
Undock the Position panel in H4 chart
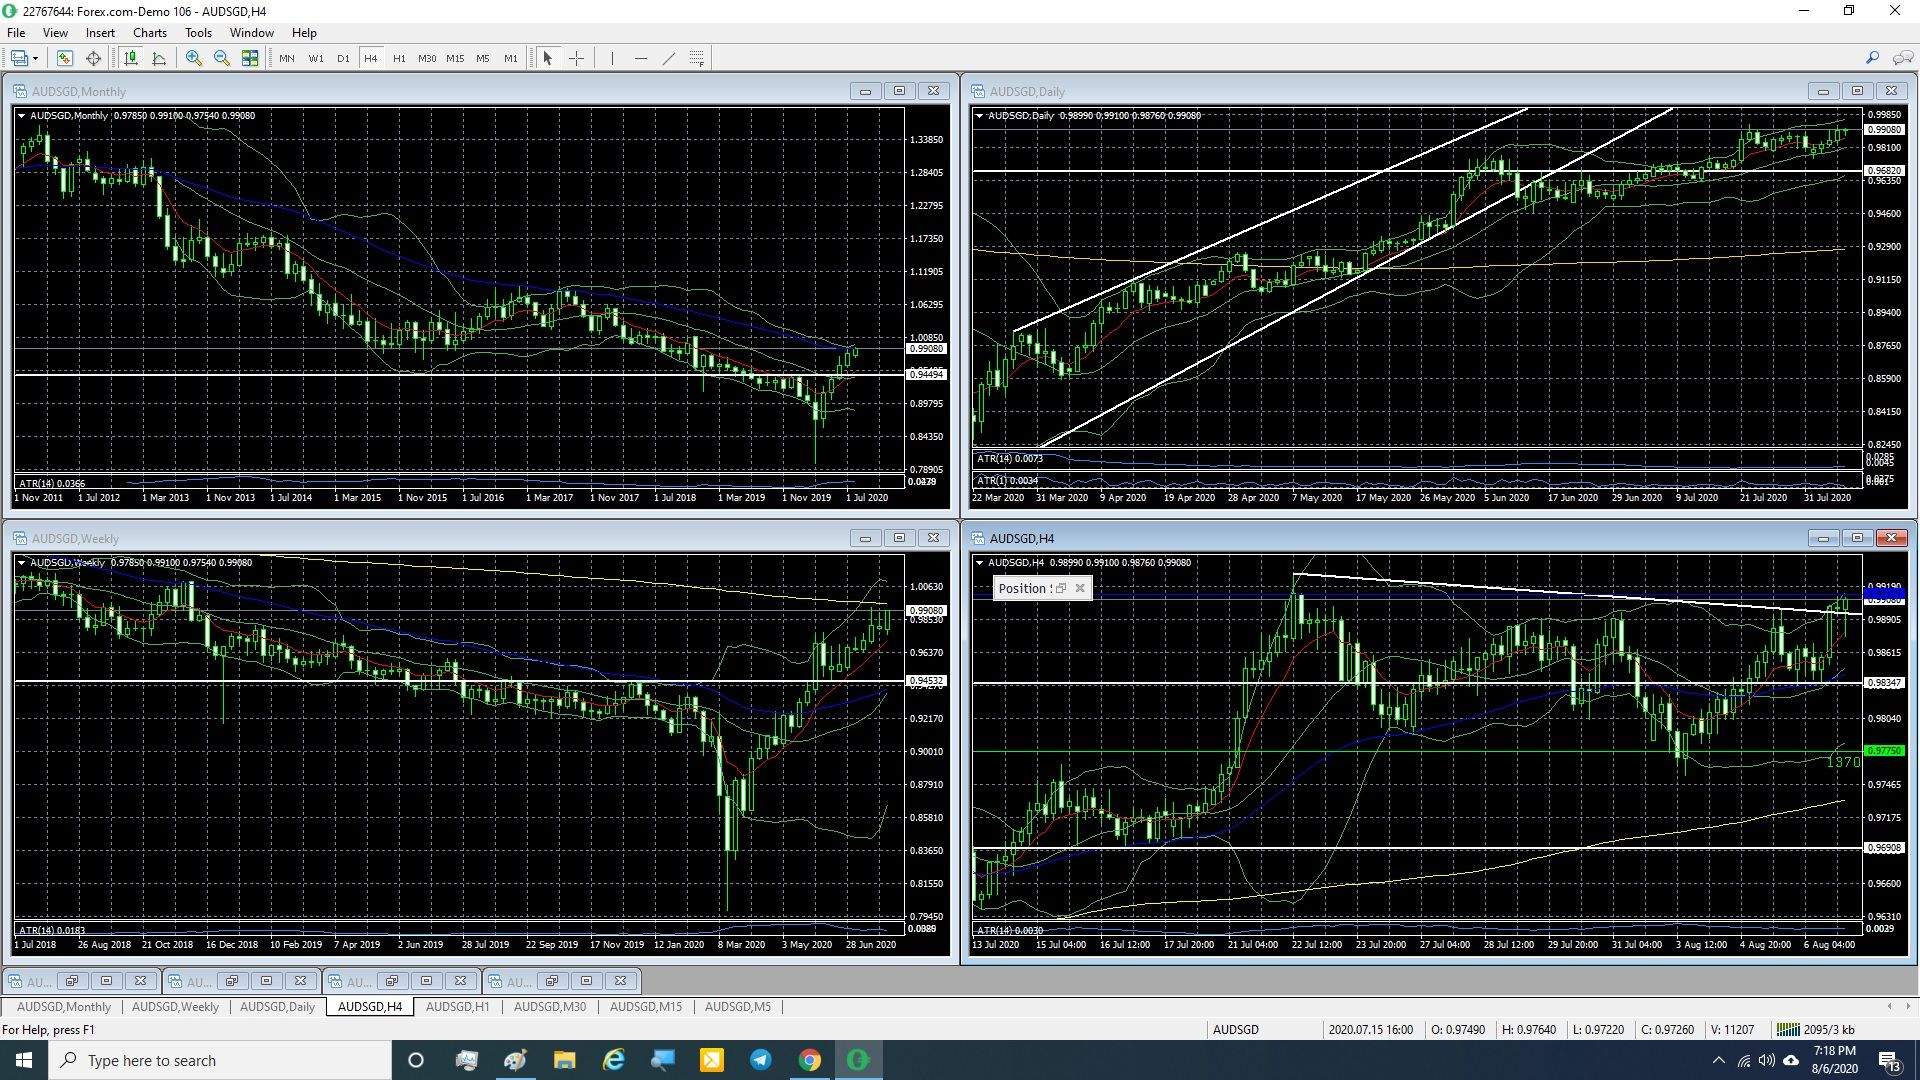(1061, 588)
